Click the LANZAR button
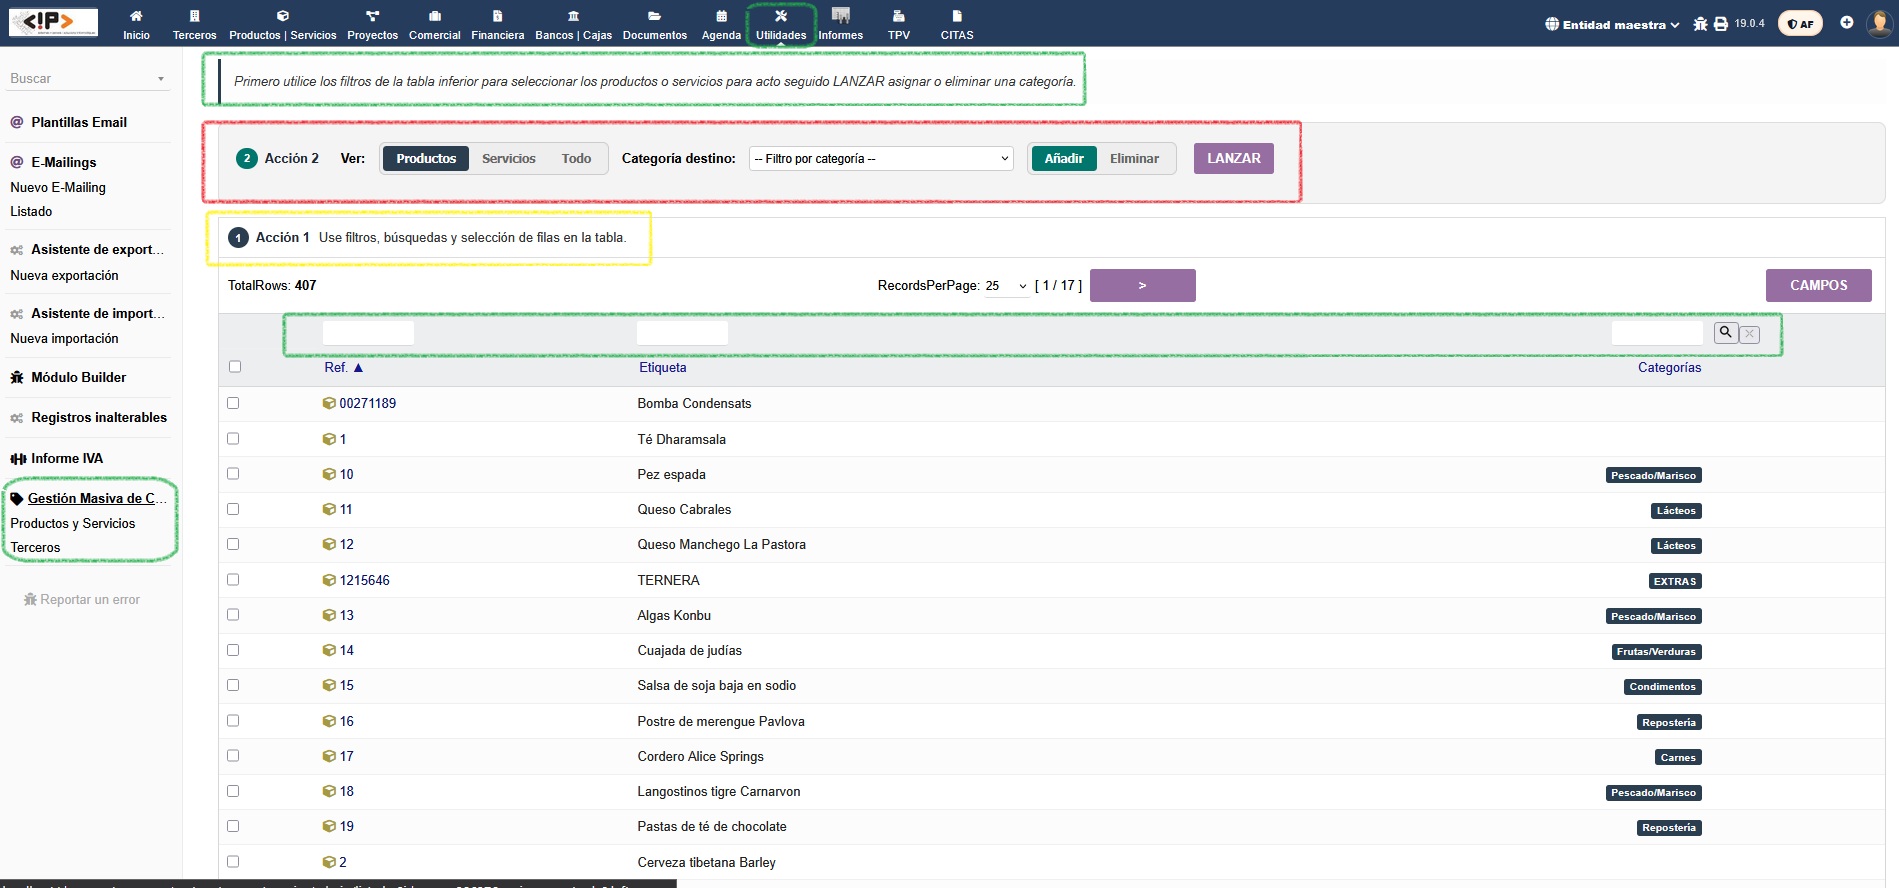 pos(1234,158)
